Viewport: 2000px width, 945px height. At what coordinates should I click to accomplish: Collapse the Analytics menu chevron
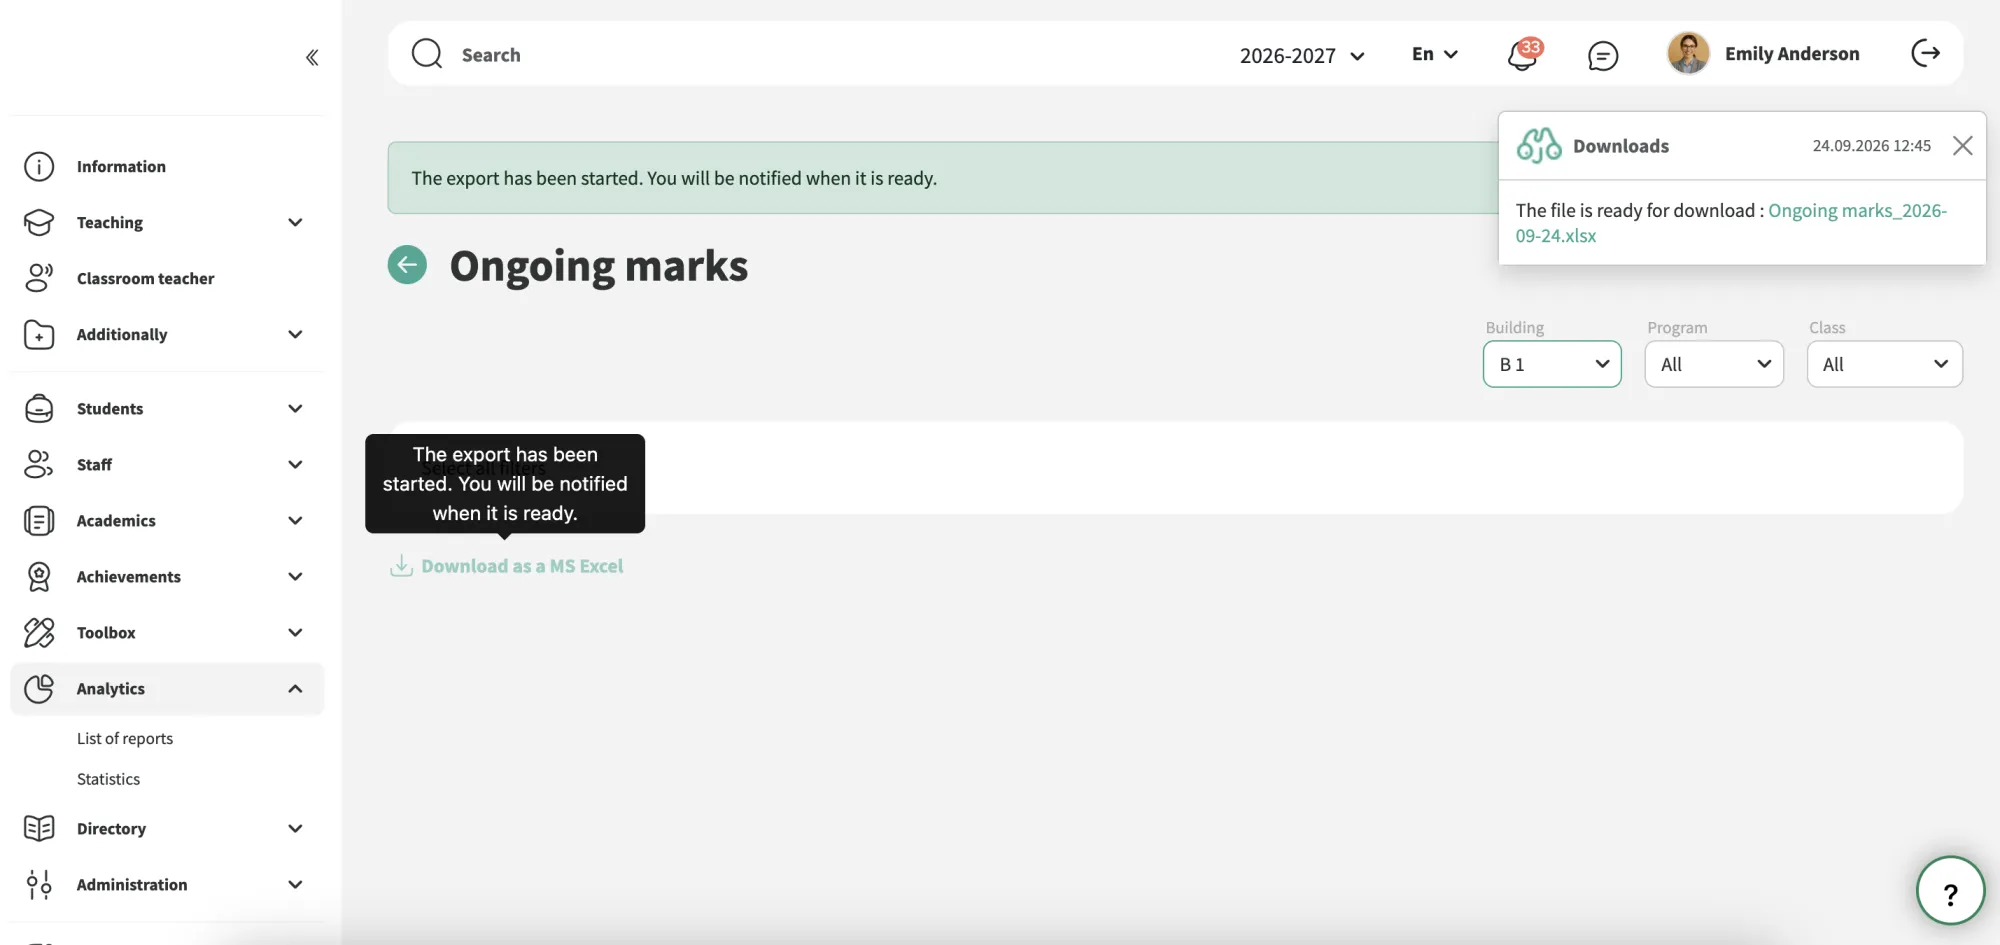click(295, 688)
